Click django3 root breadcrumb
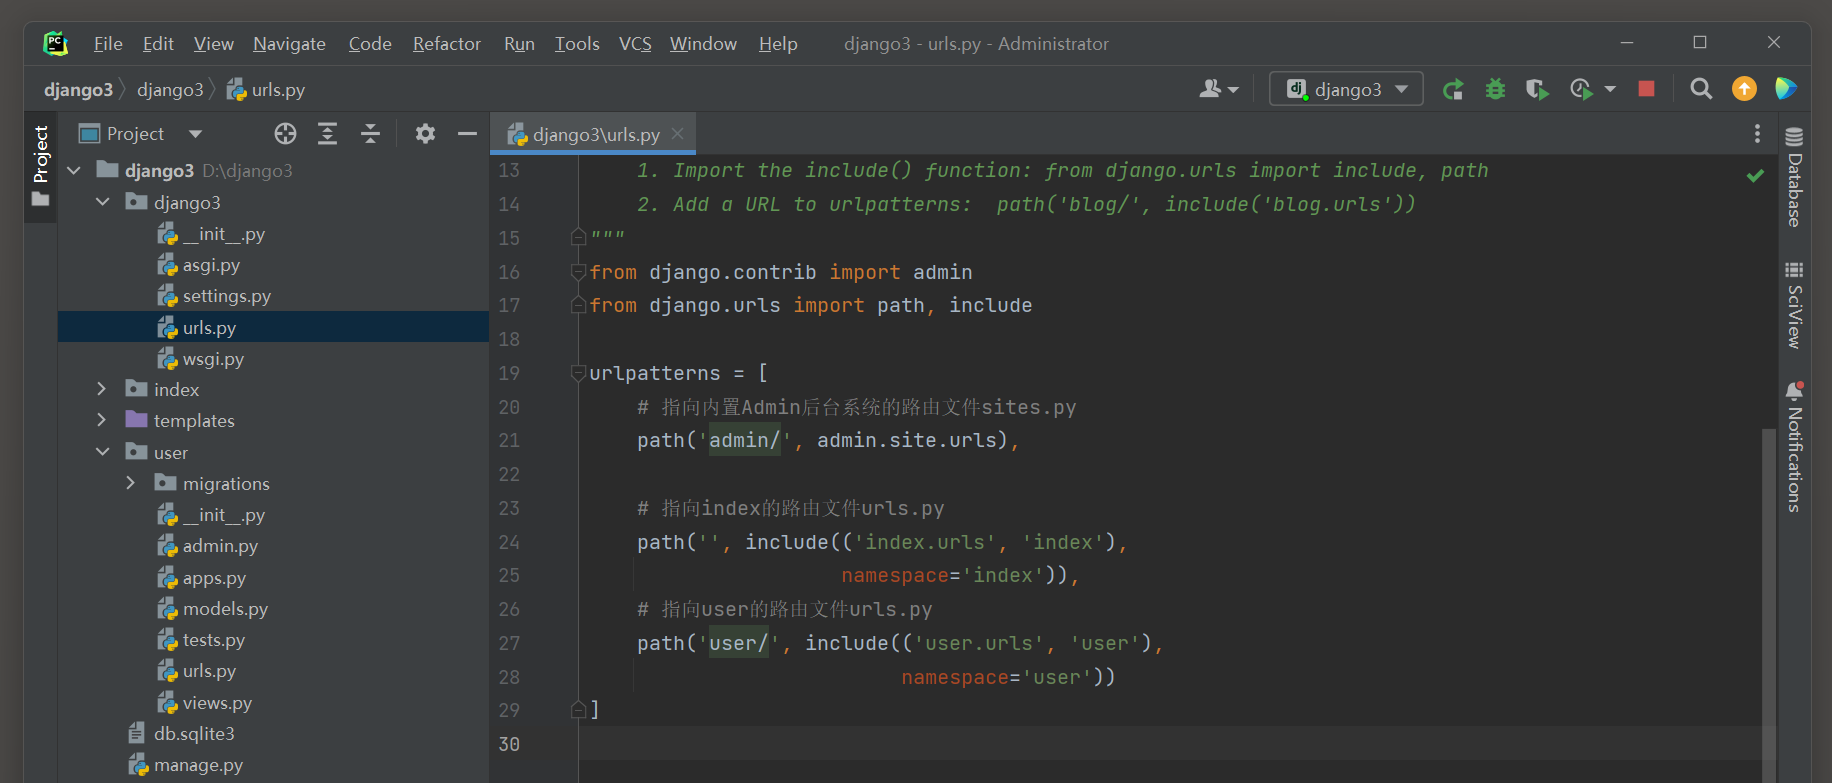Image resolution: width=1832 pixels, height=783 pixels. pyautogui.click(x=78, y=90)
